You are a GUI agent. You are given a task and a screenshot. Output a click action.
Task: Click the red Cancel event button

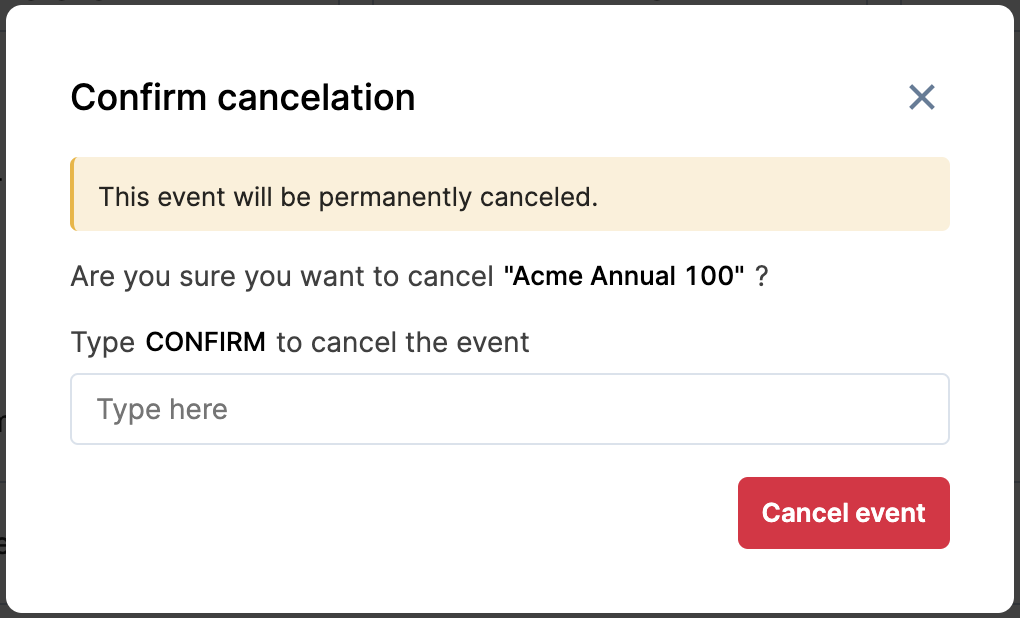coord(843,512)
